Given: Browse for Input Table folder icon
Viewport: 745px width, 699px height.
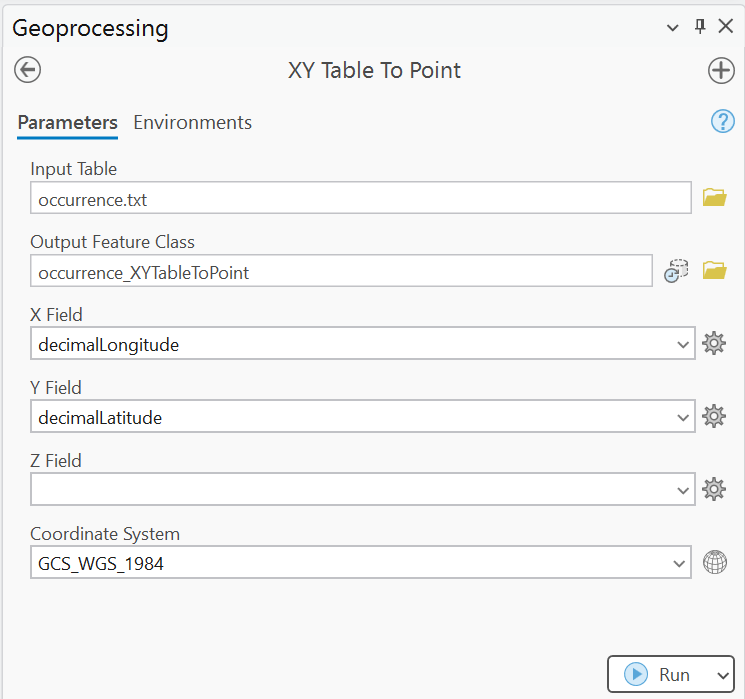Looking at the screenshot, I should (714, 198).
